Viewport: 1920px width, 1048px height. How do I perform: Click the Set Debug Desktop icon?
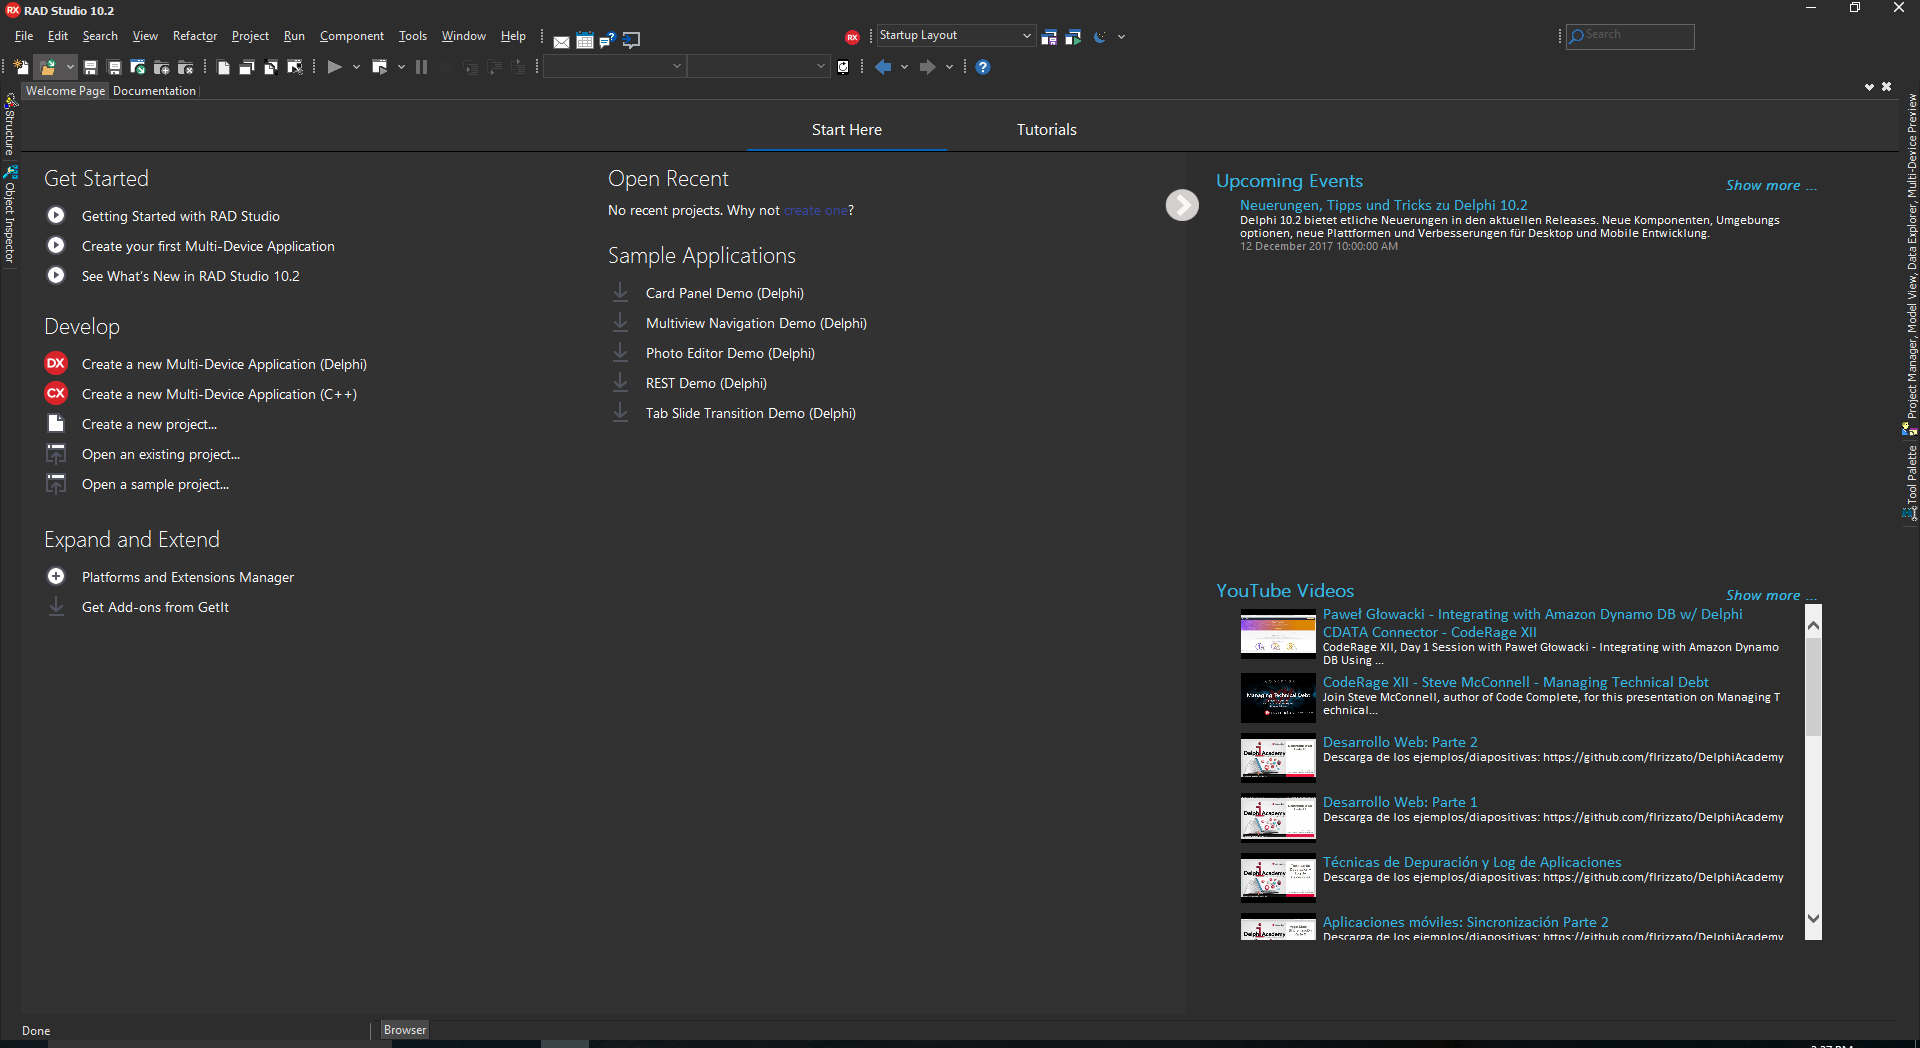[1073, 37]
